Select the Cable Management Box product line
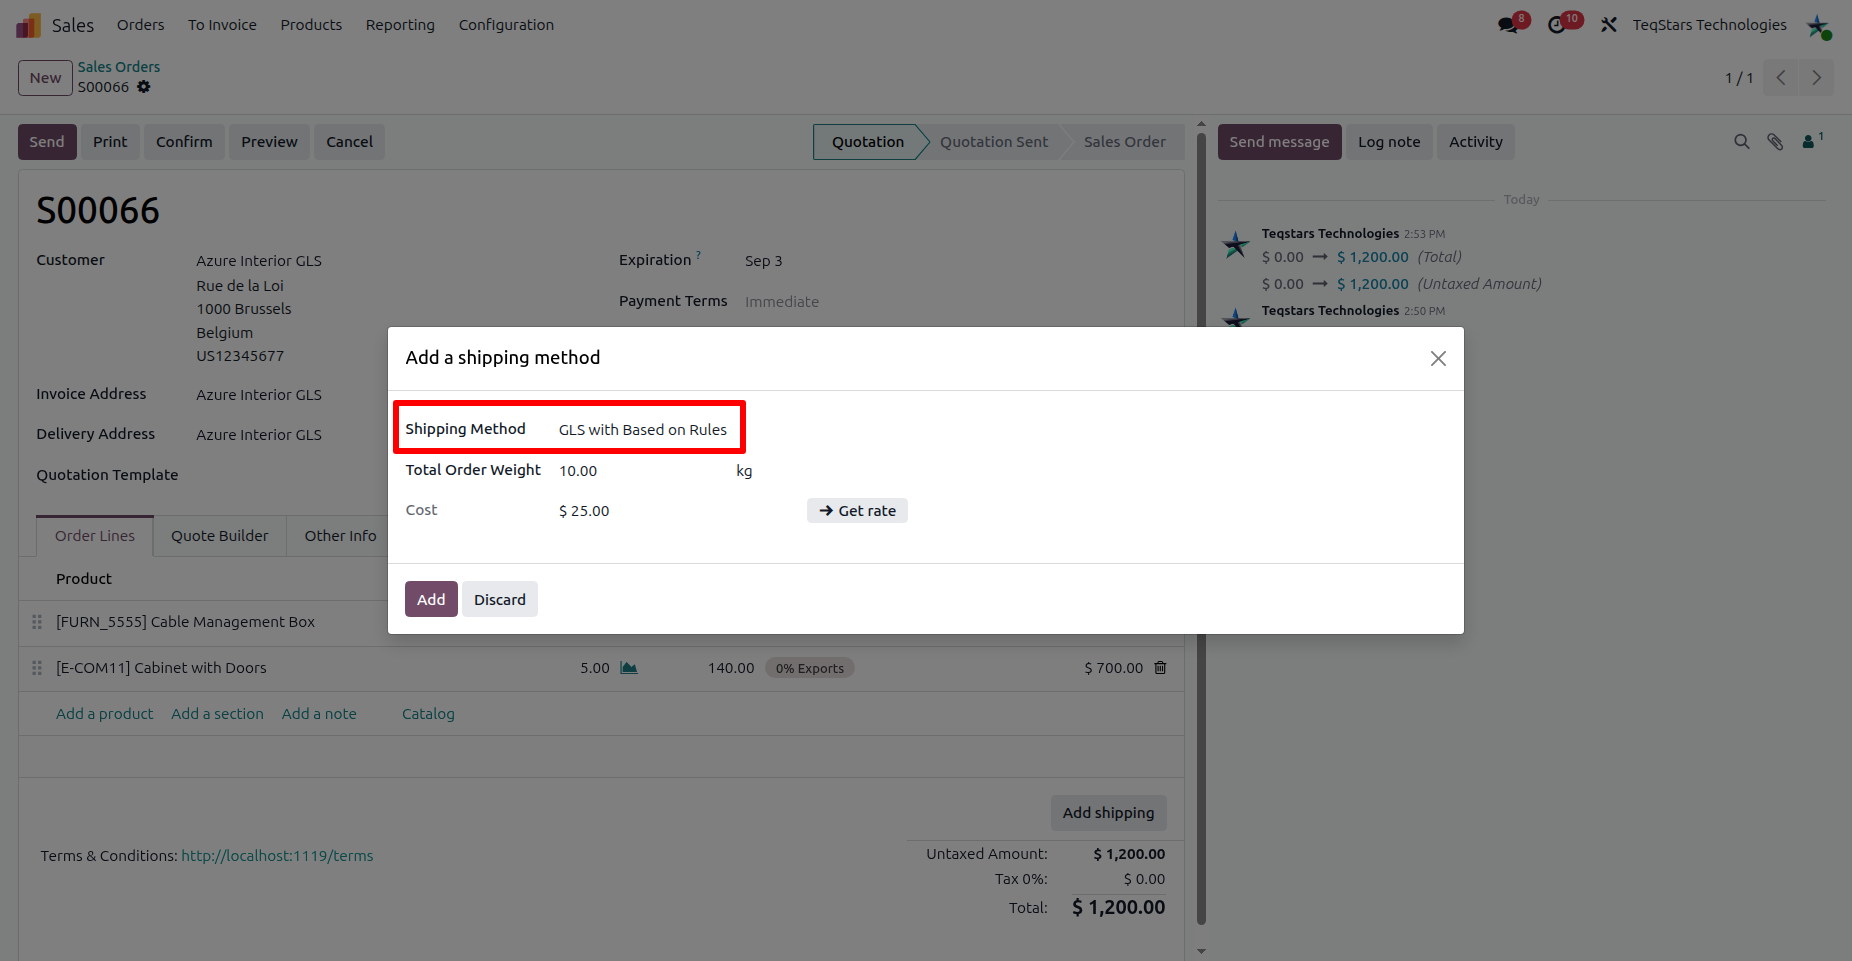This screenshot has width=1852, height=961. tap(185, 622)
